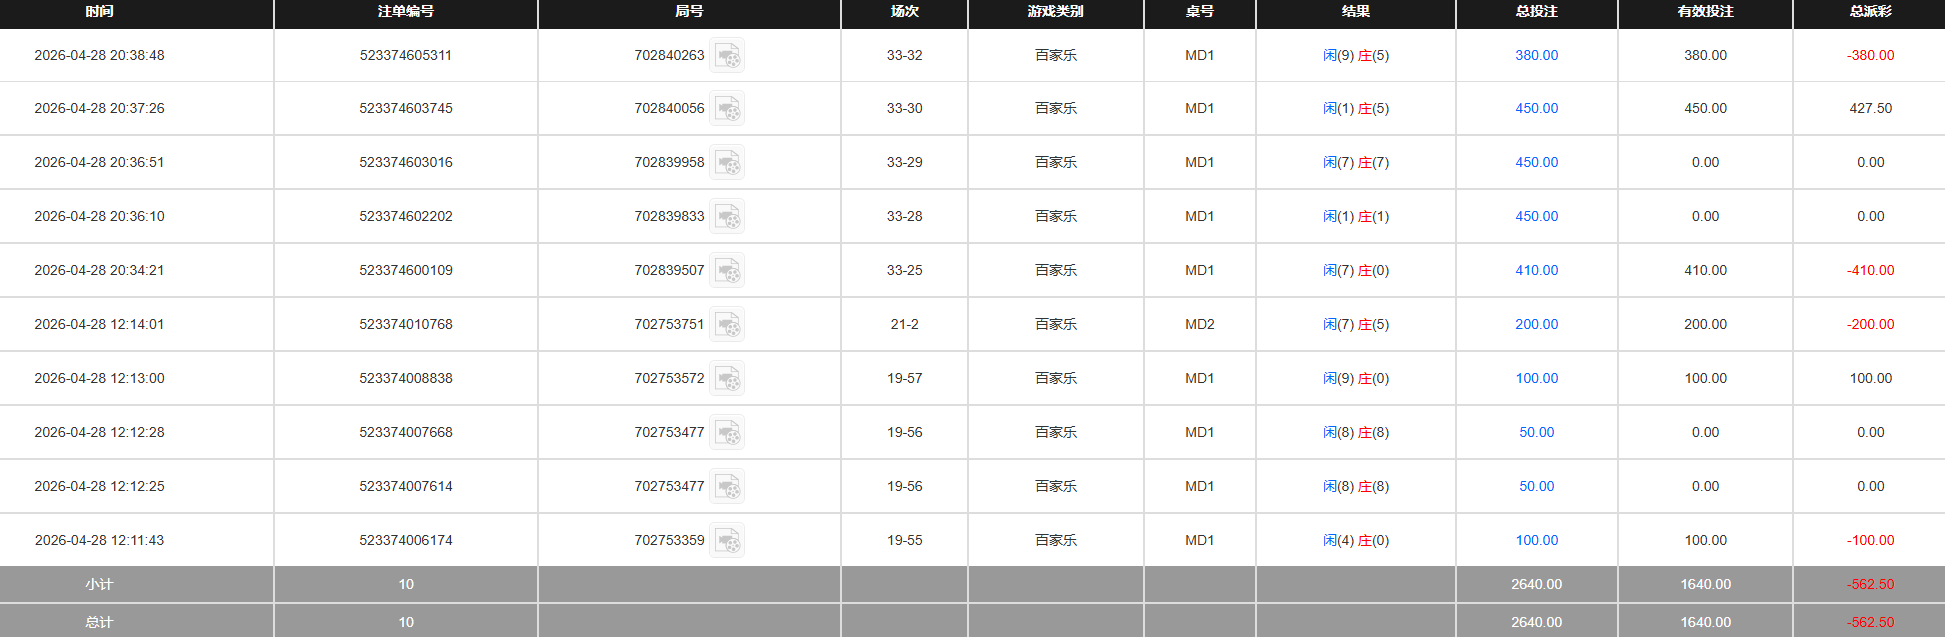Viewport: 1945px width, 637px height.
Task: Click the 410.00 total bet amount
Action: pyautogui.click(x=1536, y=270)
